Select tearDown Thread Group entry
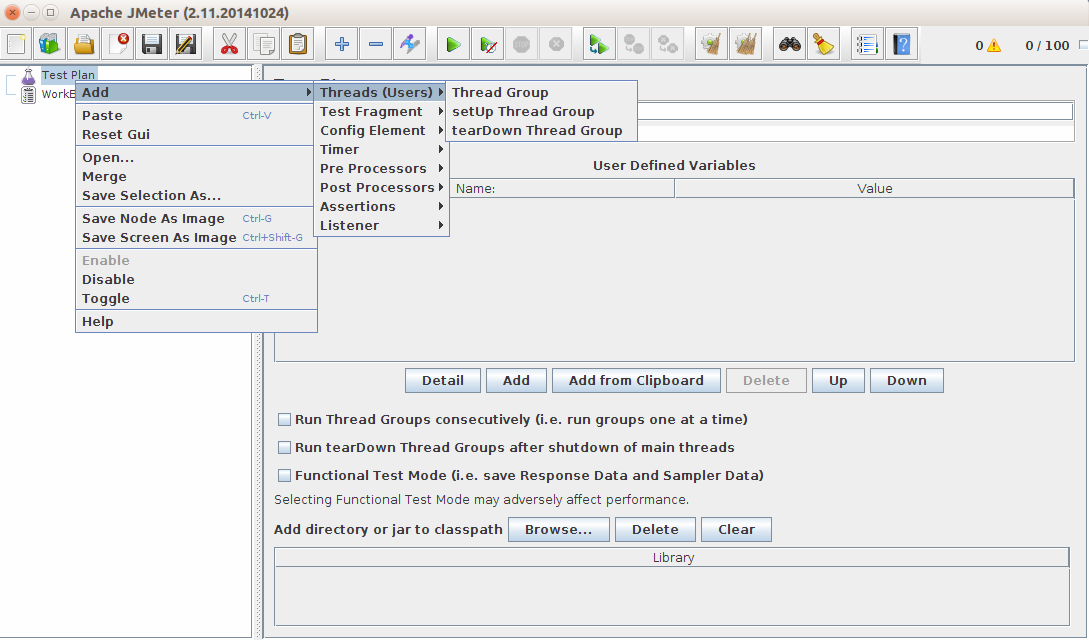The height and width of the screenshot is (640, 1089). [540, 130]
